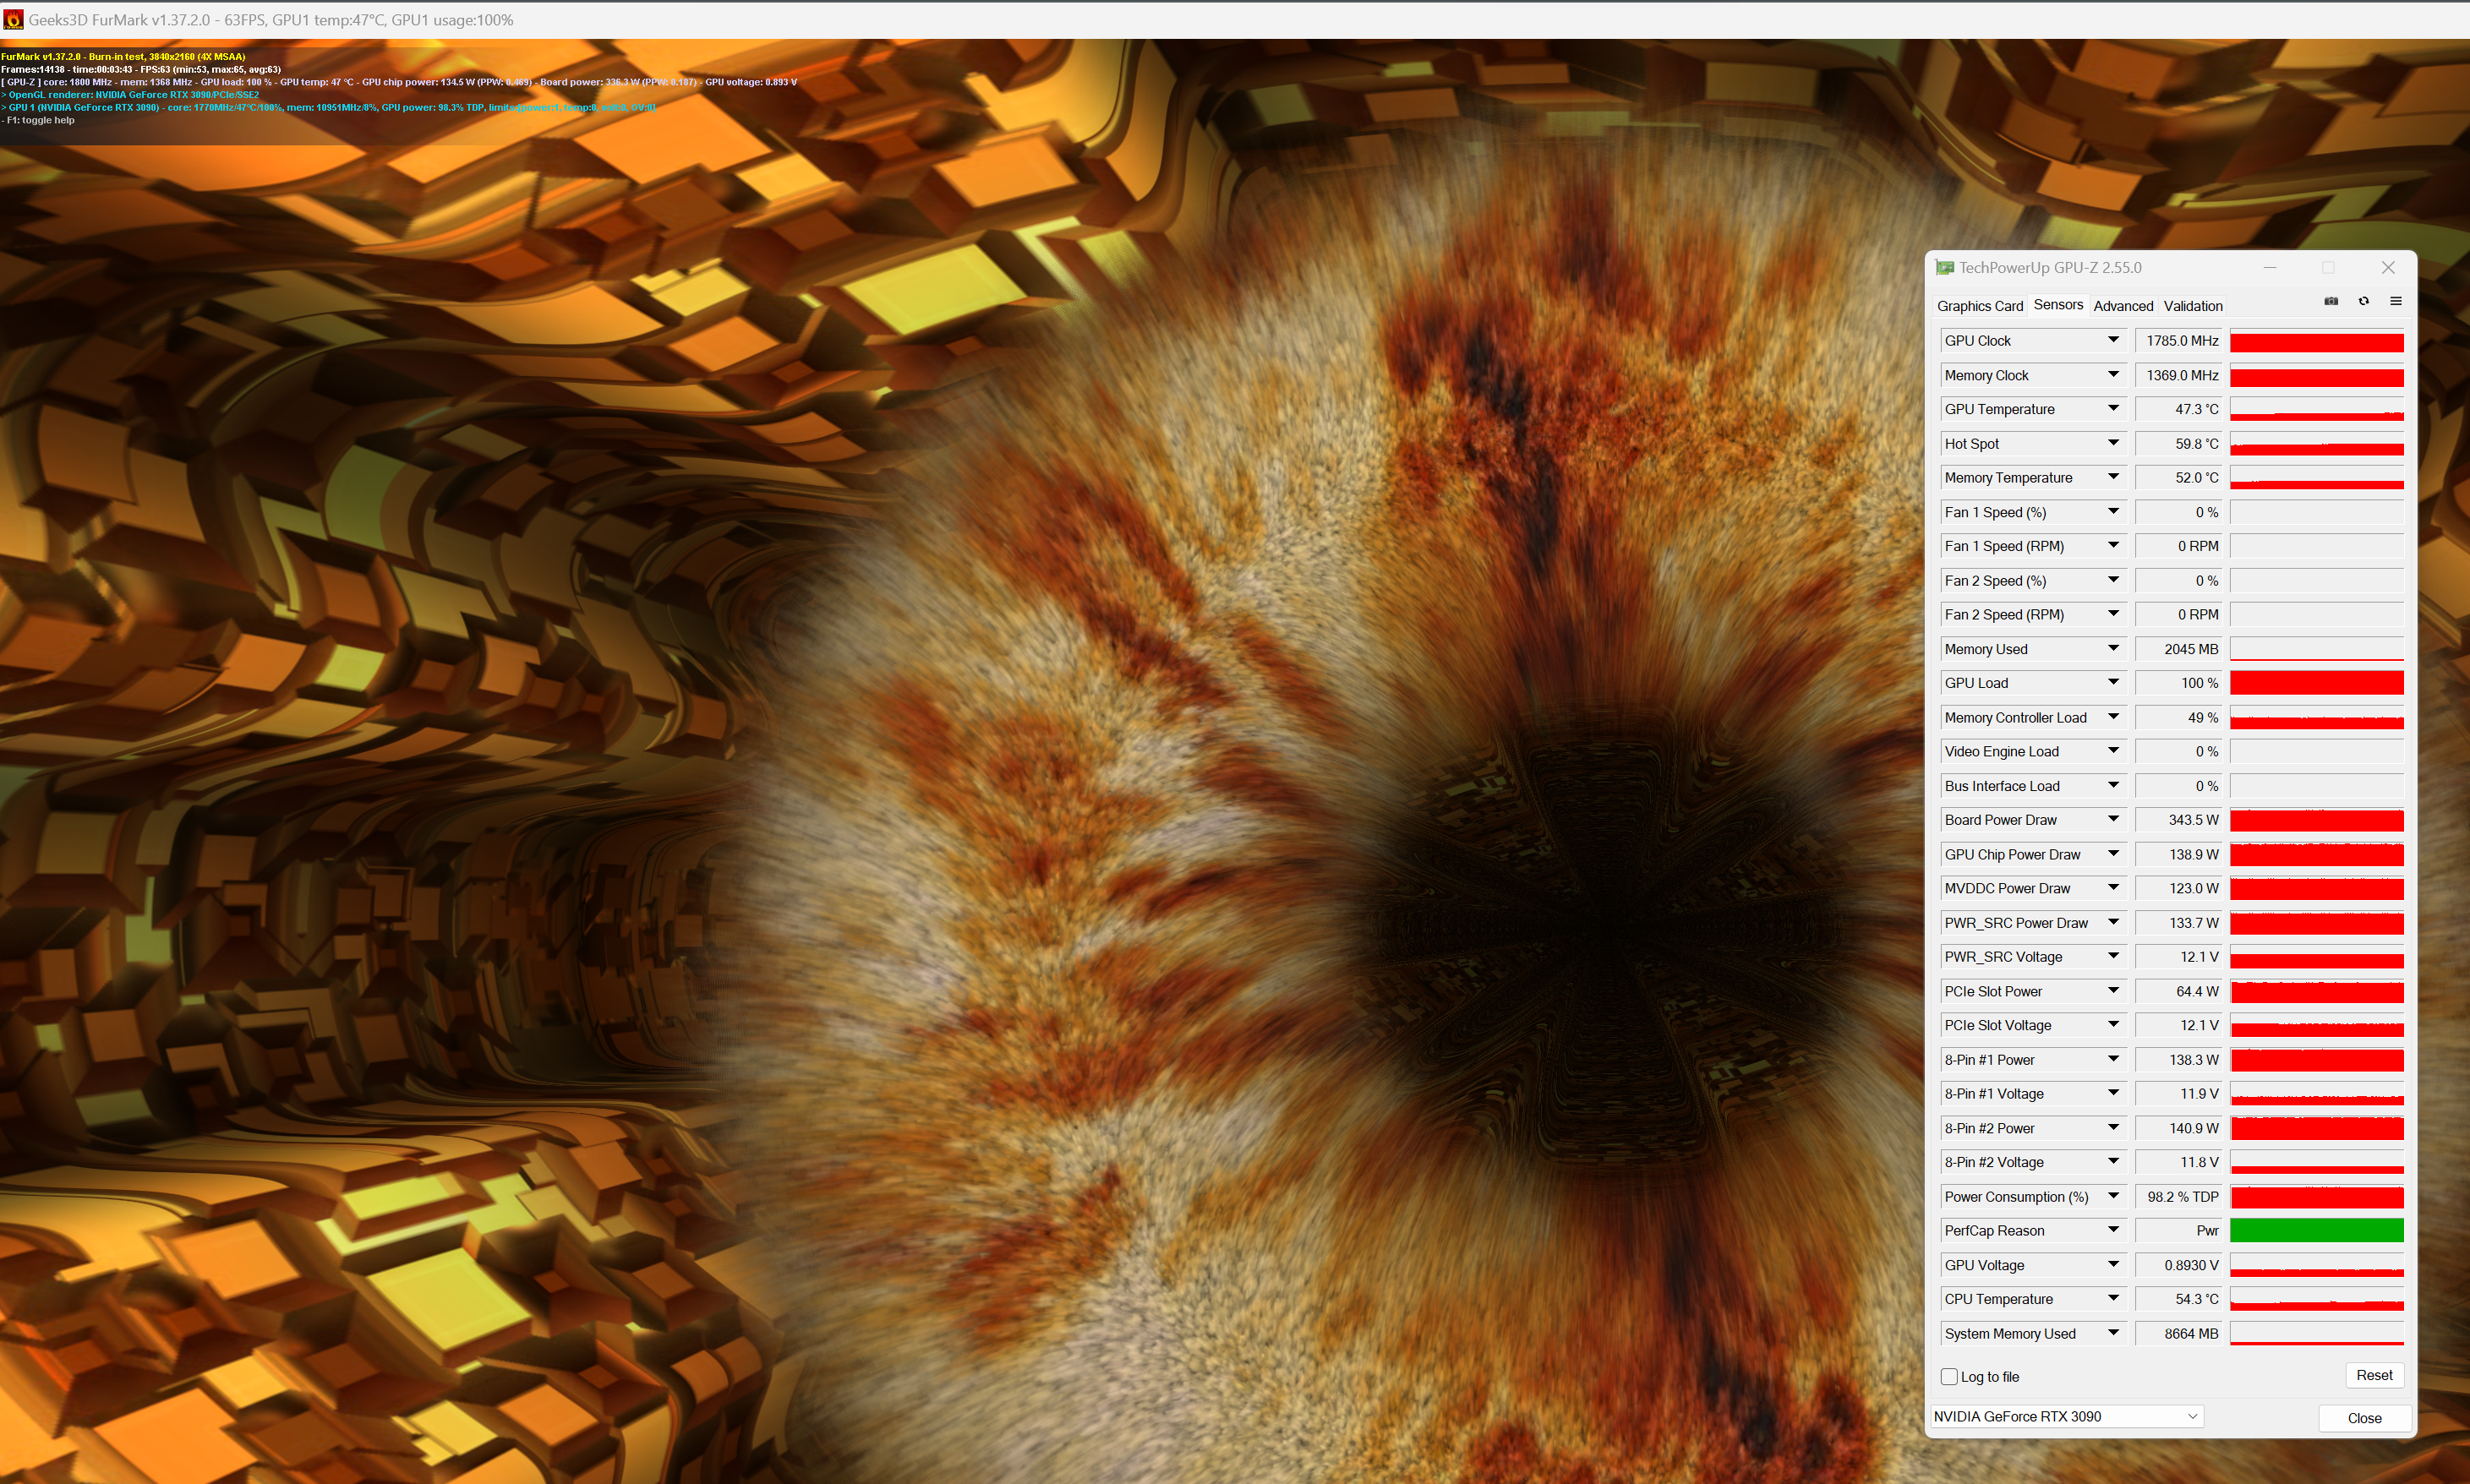The height and width of the screenshot is (1484, 2470).
Task: Click the GPU-Z title bar app icon
Action: click(x=1944, y=267)
